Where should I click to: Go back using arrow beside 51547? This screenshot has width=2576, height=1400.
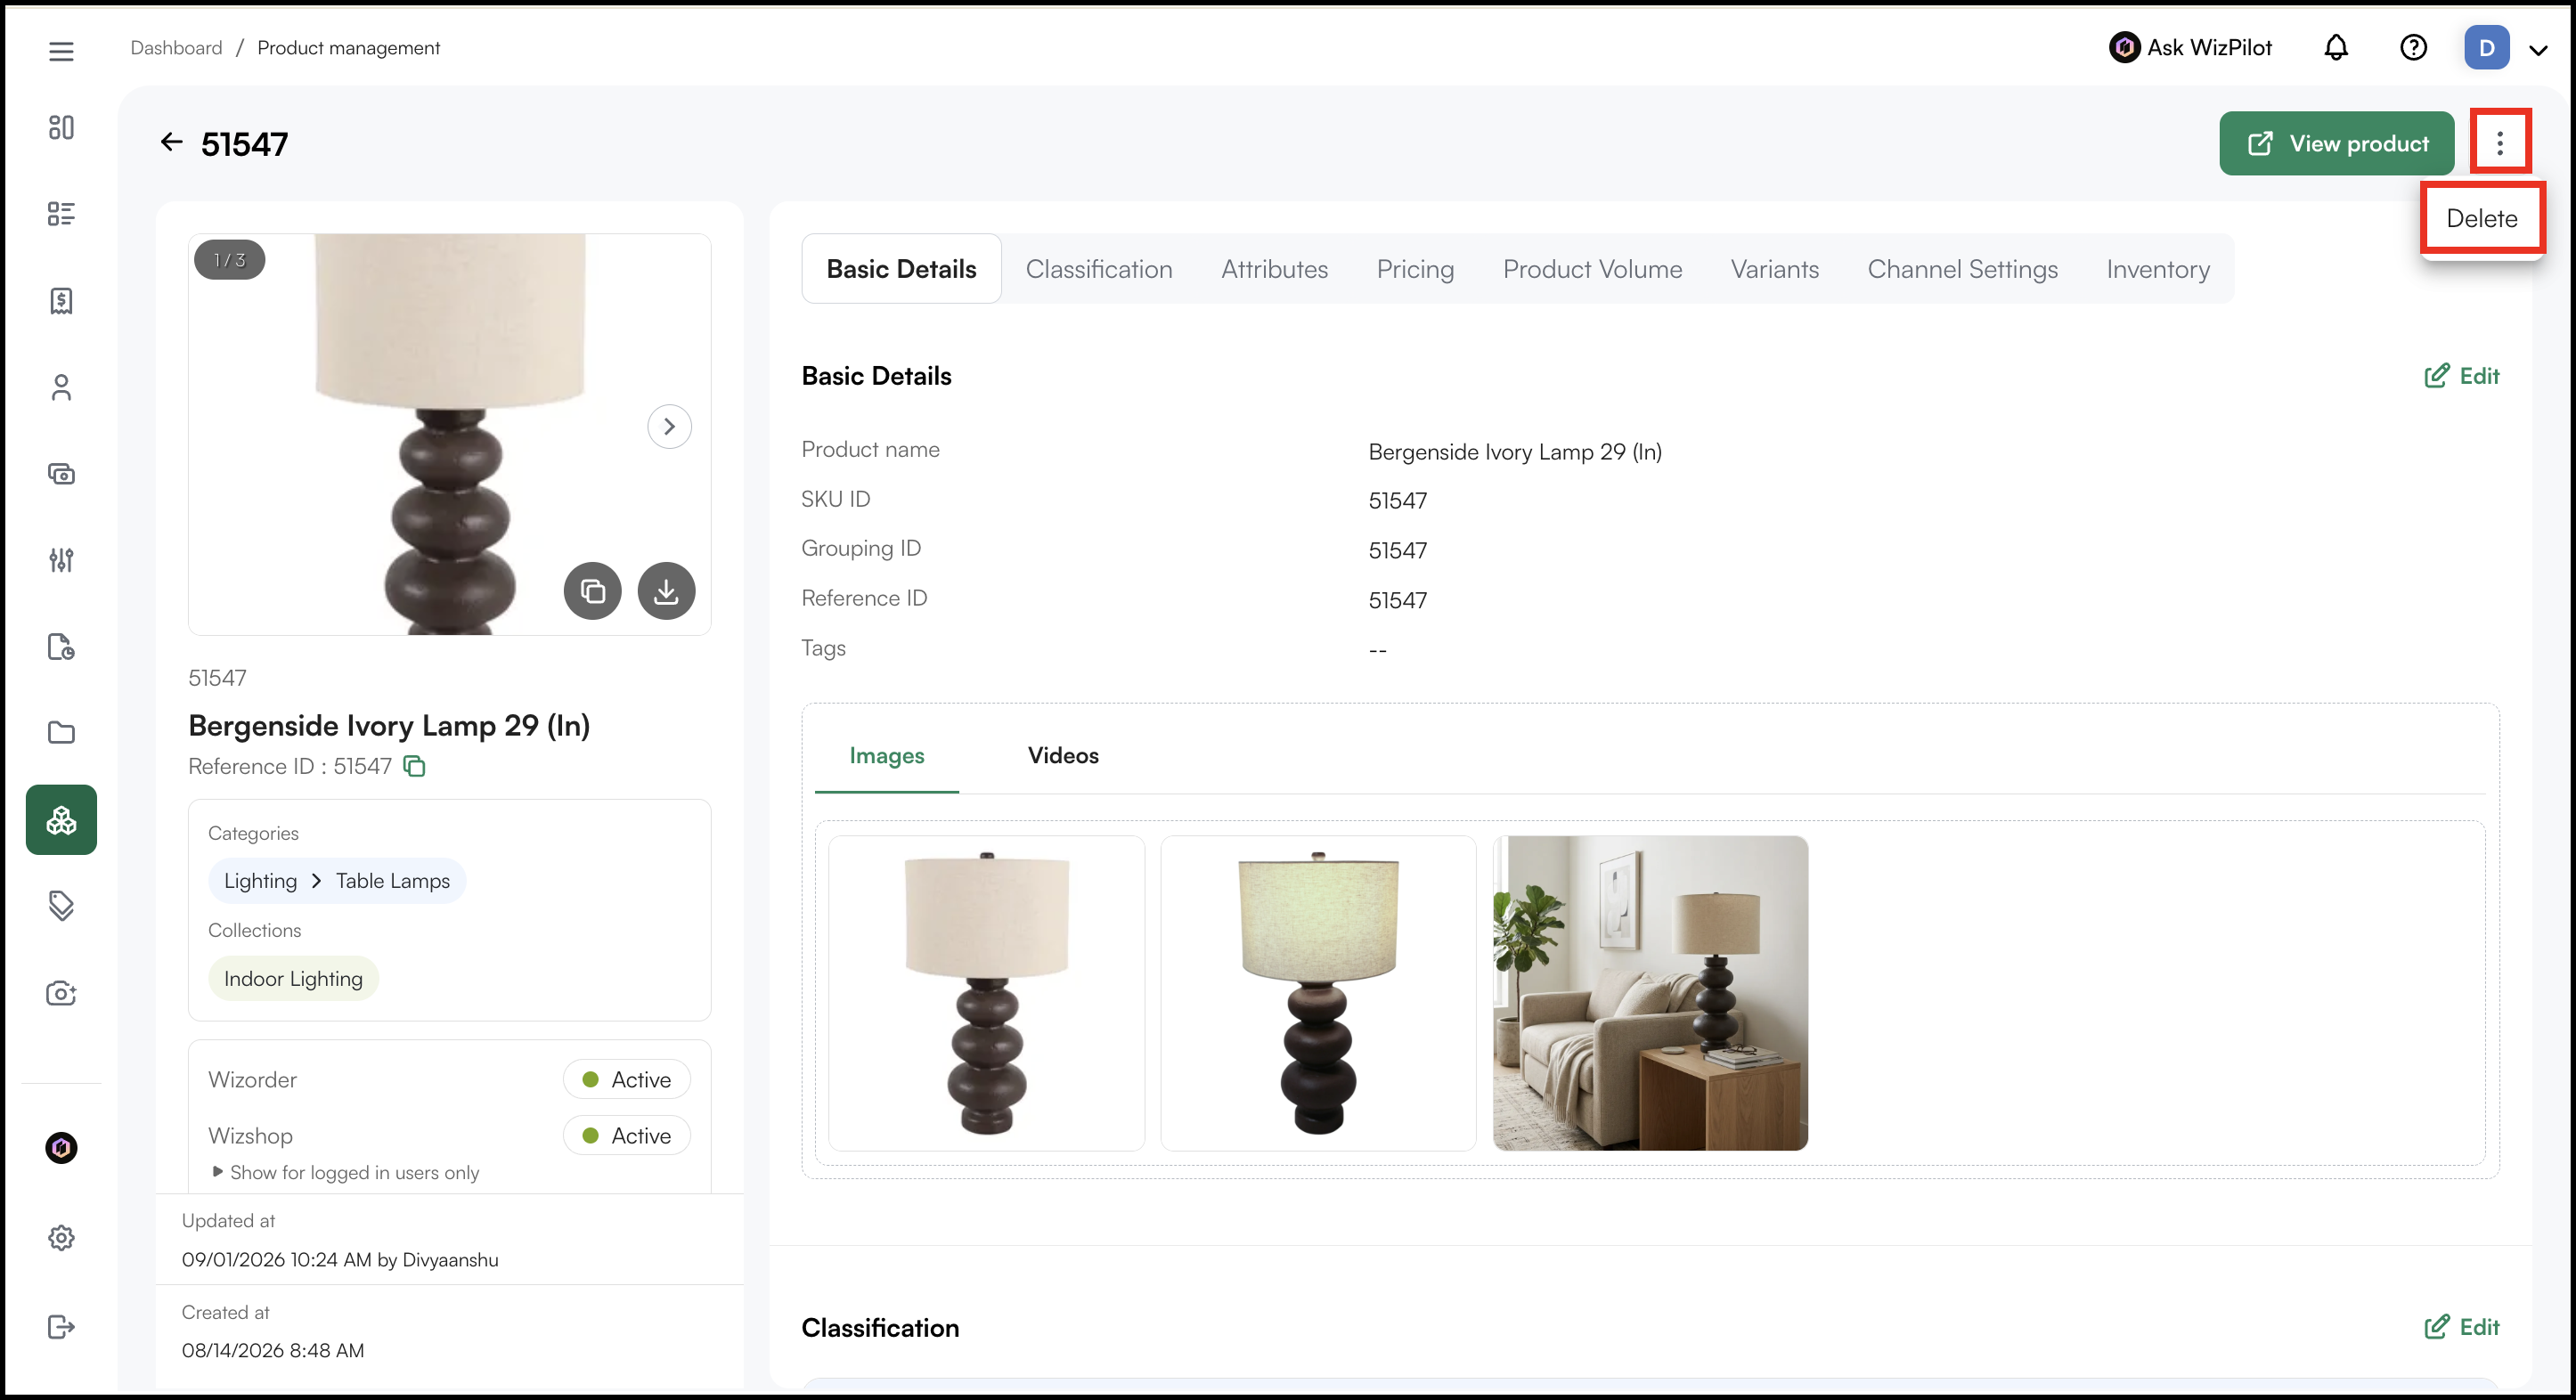172,142
